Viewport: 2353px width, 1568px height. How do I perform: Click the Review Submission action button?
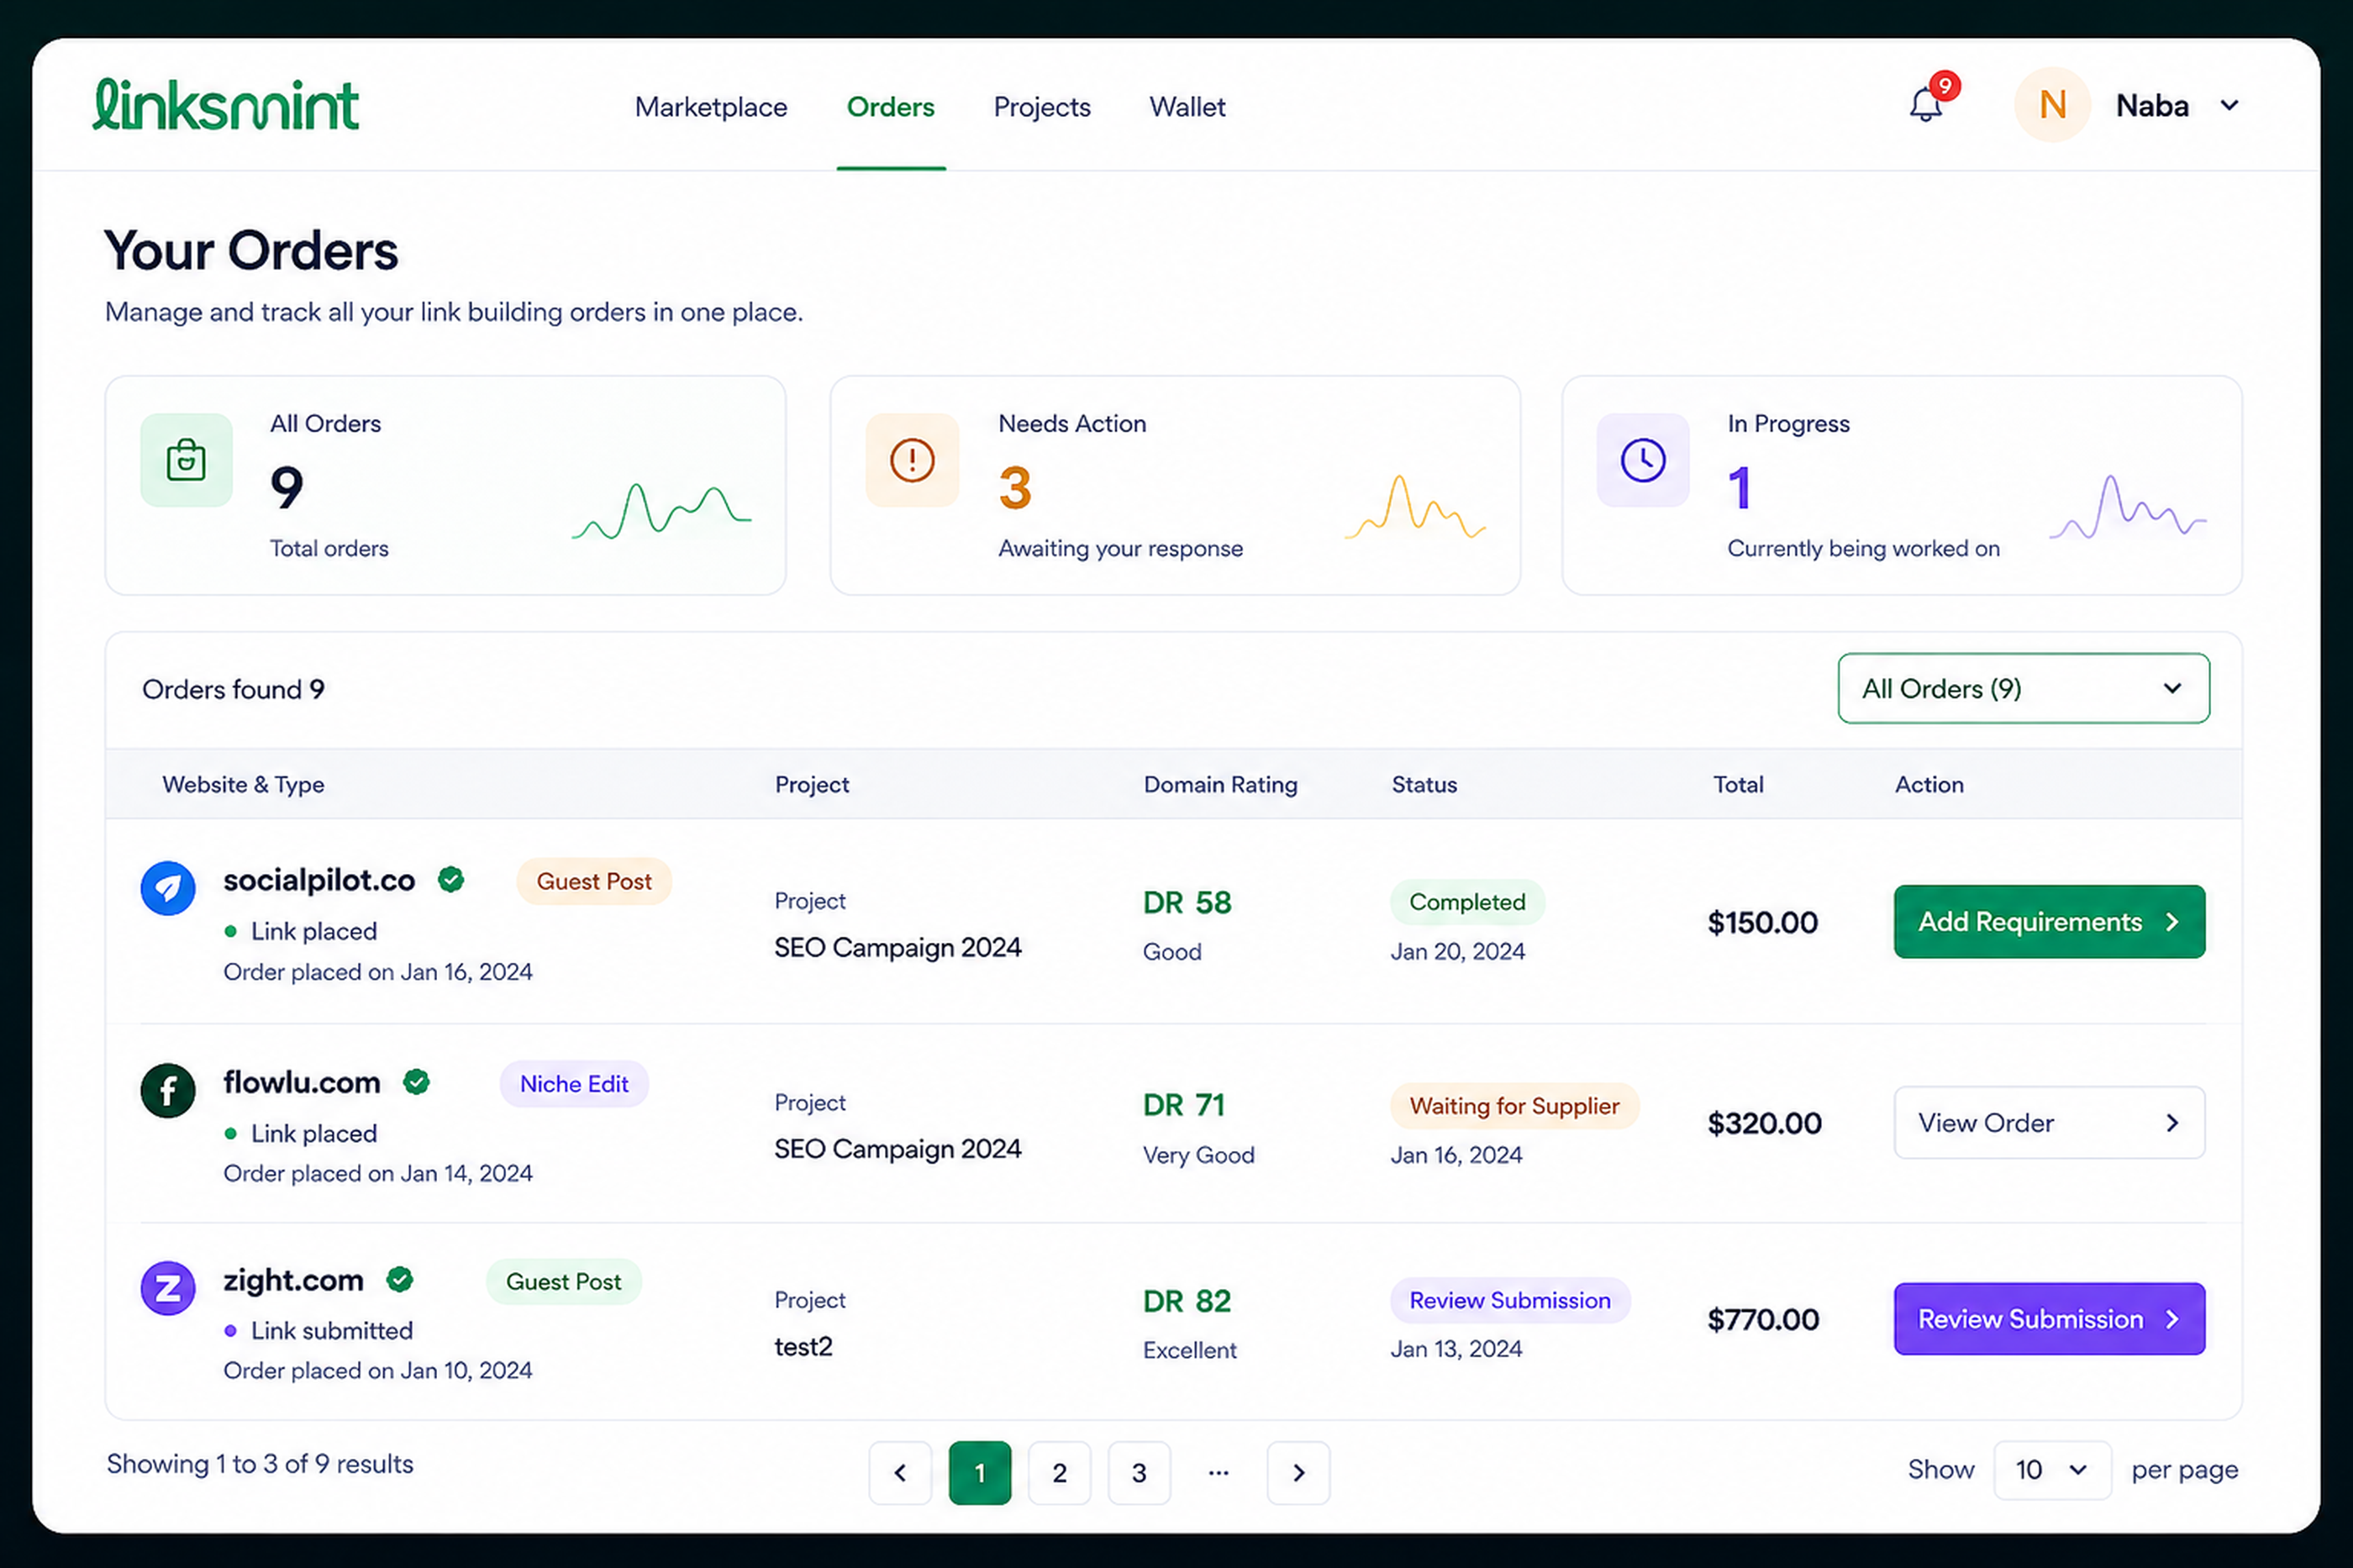pos(2049,1319)
